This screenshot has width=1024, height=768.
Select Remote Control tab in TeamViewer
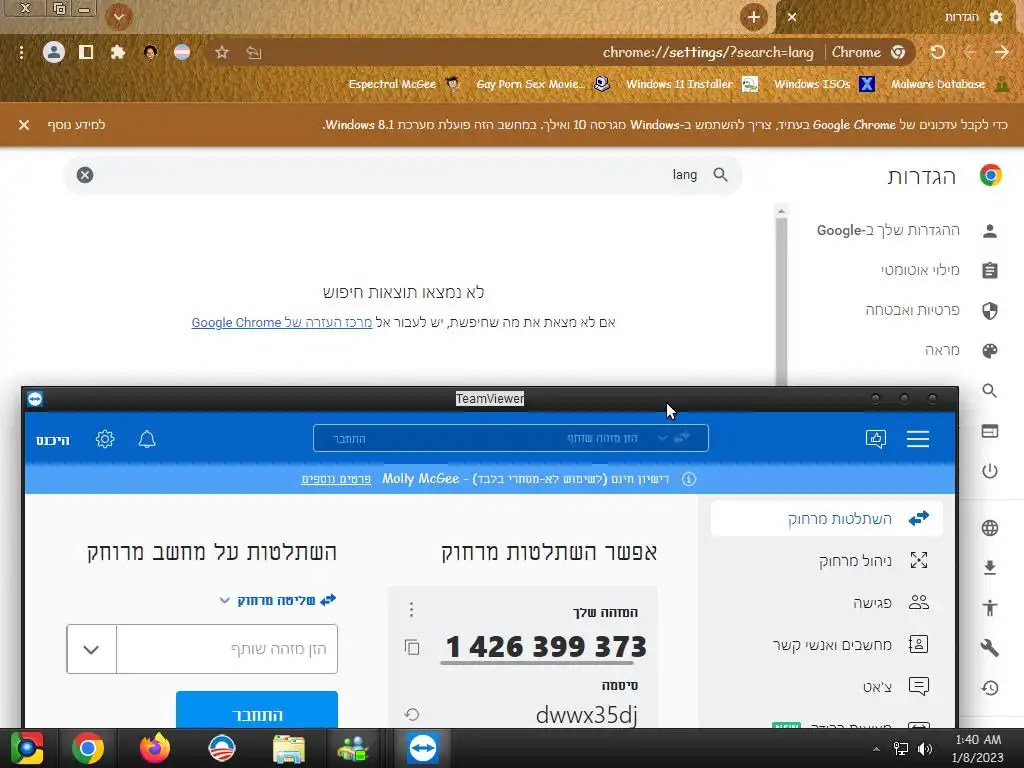pyautogui.click(x=826, y=519)
